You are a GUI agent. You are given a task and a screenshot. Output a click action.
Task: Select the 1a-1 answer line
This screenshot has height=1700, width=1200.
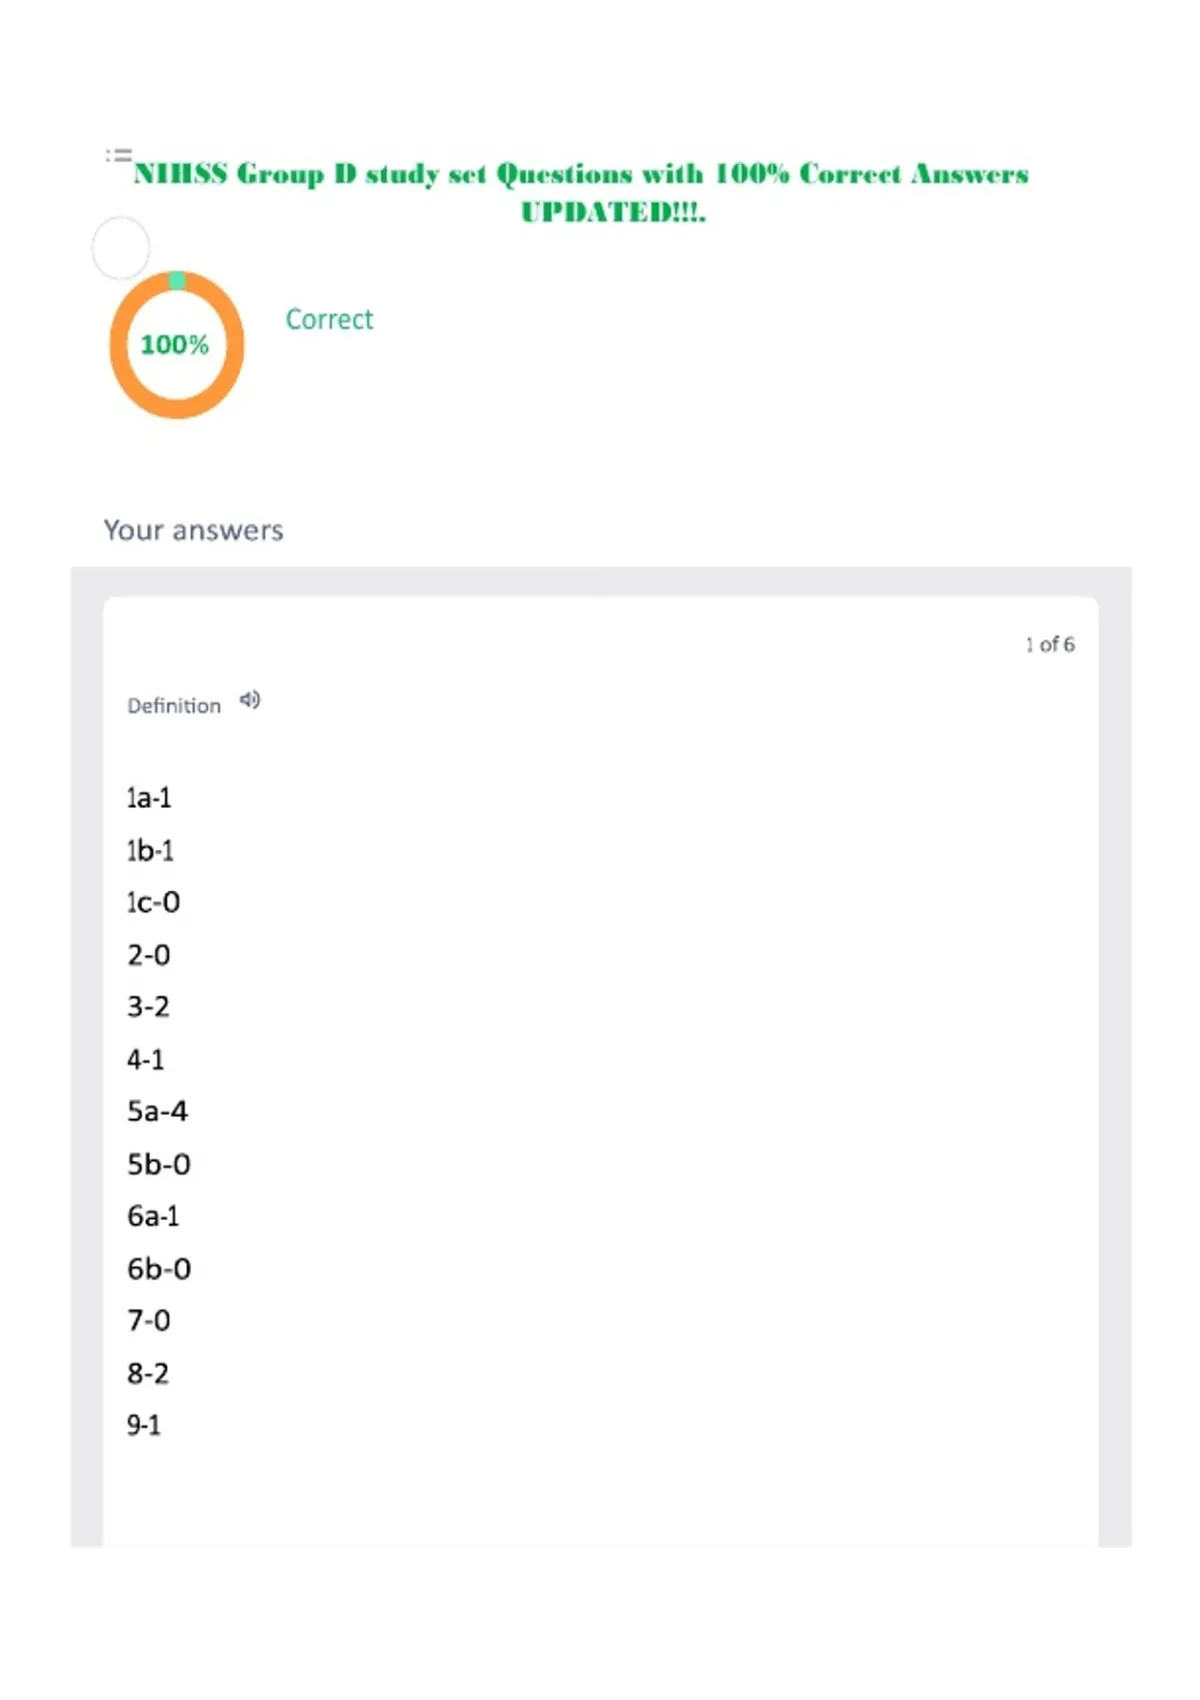149,798
